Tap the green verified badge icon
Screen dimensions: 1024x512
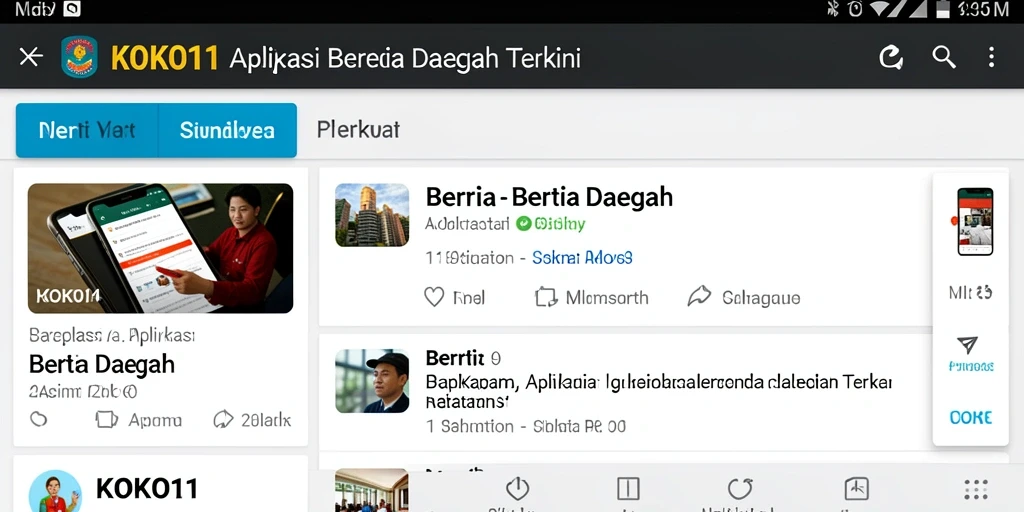pyautogui.click(x=523, y=224)
